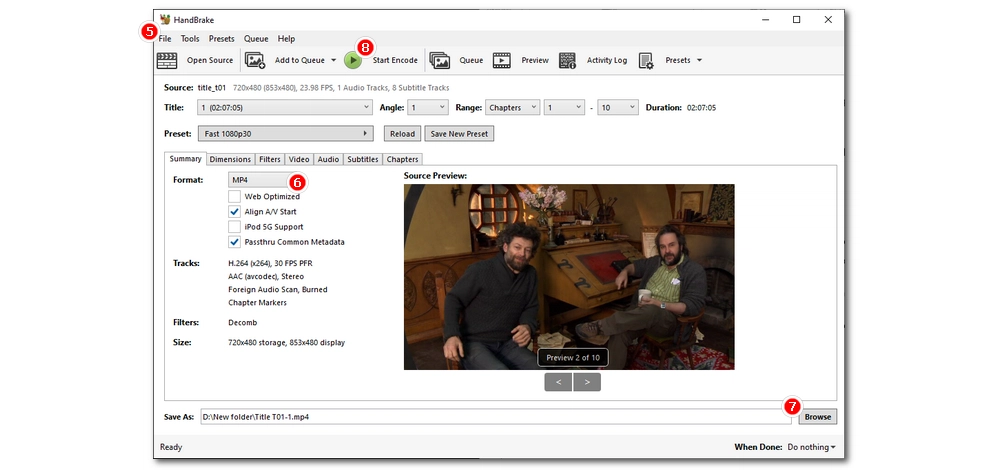1000x470 pixels.
Task: Click Save New Preset button
Action: 459,134
